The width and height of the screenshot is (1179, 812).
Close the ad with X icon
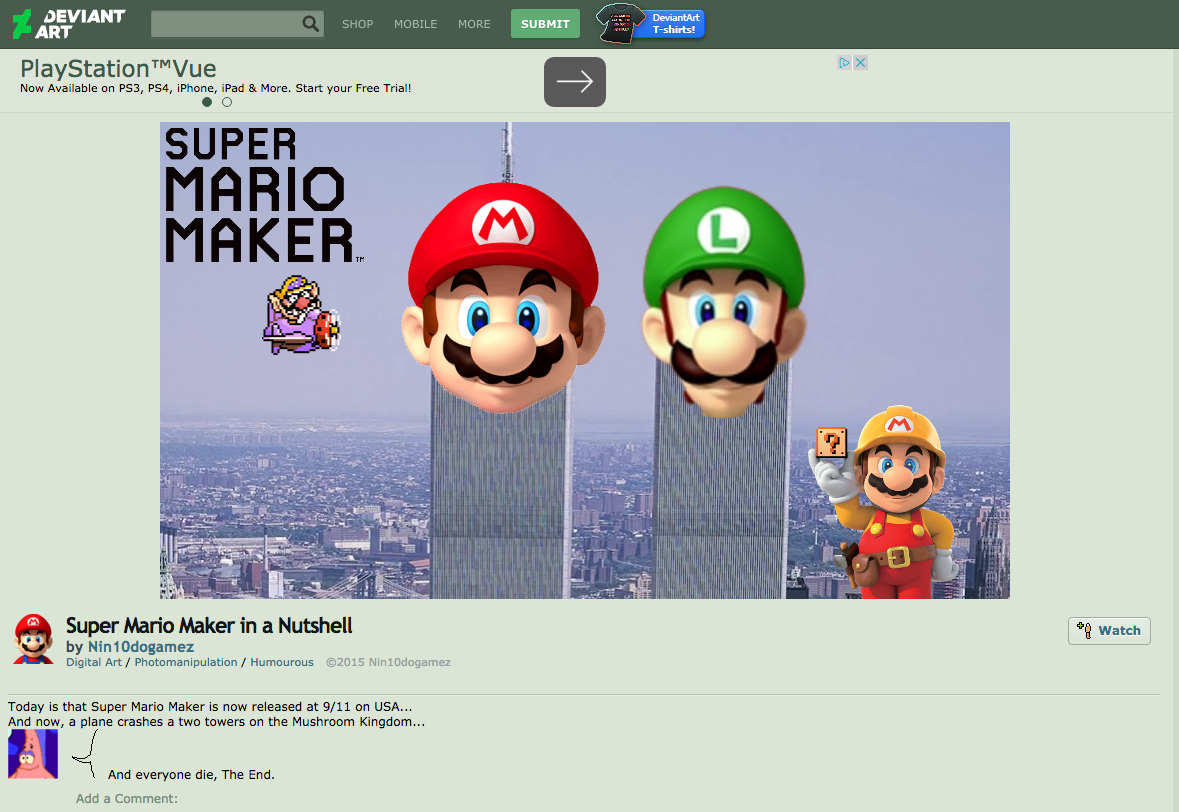[x=861, y=62]
